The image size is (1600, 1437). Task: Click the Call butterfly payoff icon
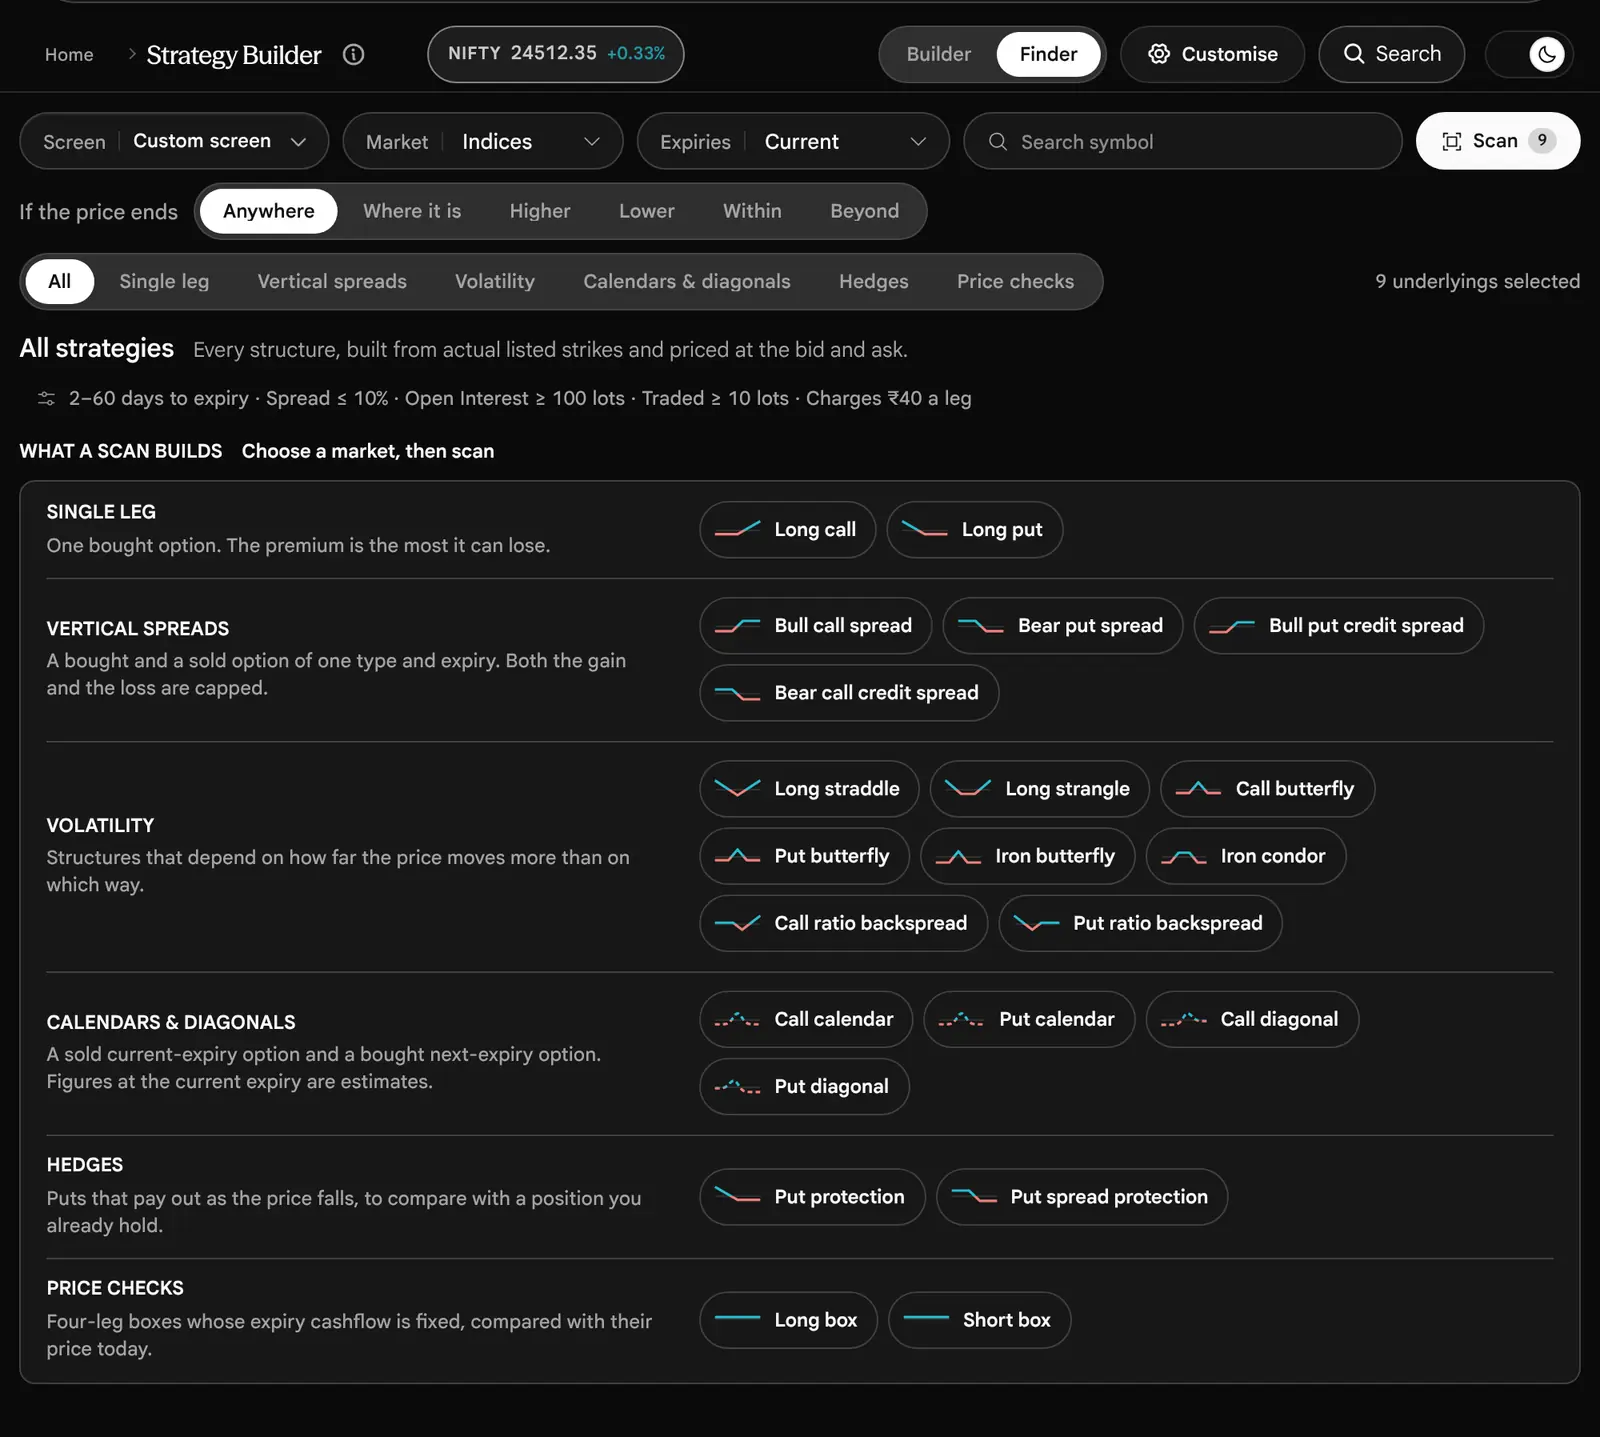[x=1198, y=789]
